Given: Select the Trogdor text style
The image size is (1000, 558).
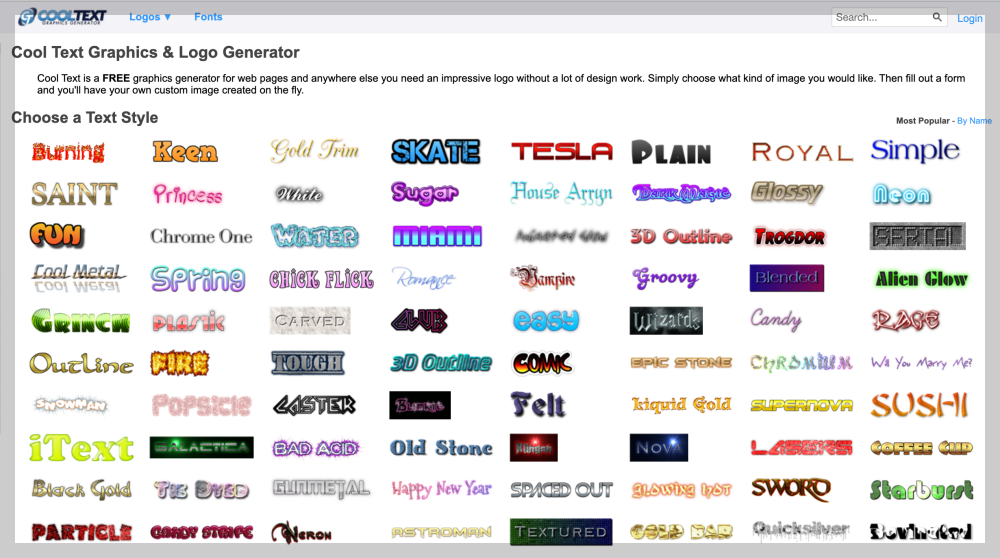Looking at the screenshot, I should 790,237.
